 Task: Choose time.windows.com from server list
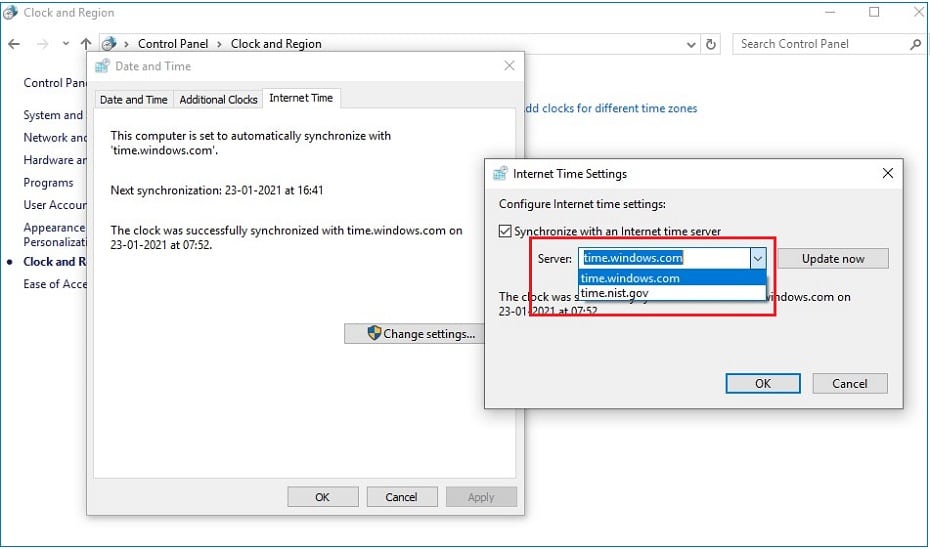coord(672,278)
